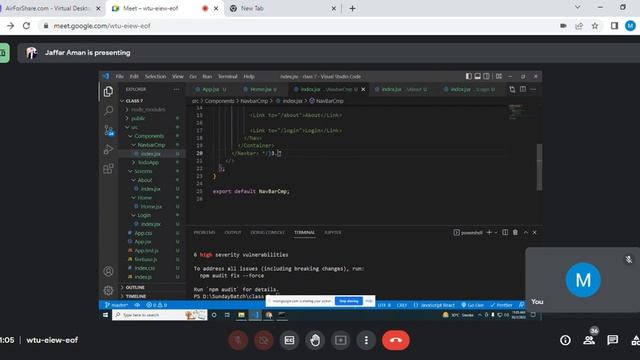
Task: Collapse the NavbarCmp folder
Action: (151, 145)
